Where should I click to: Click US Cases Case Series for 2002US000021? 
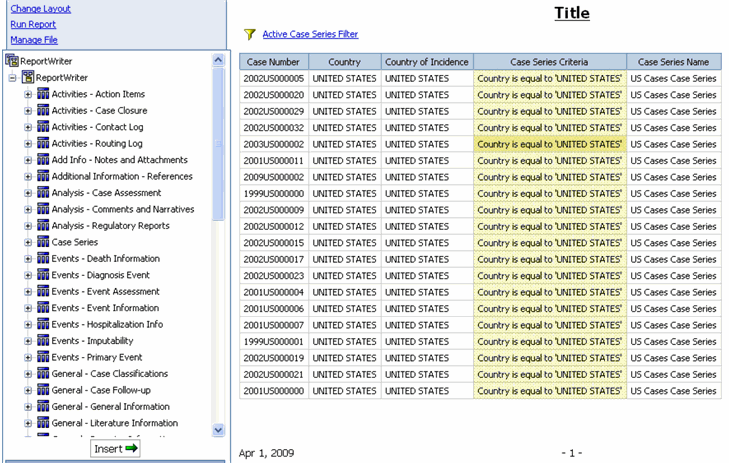tap(673, 375)
